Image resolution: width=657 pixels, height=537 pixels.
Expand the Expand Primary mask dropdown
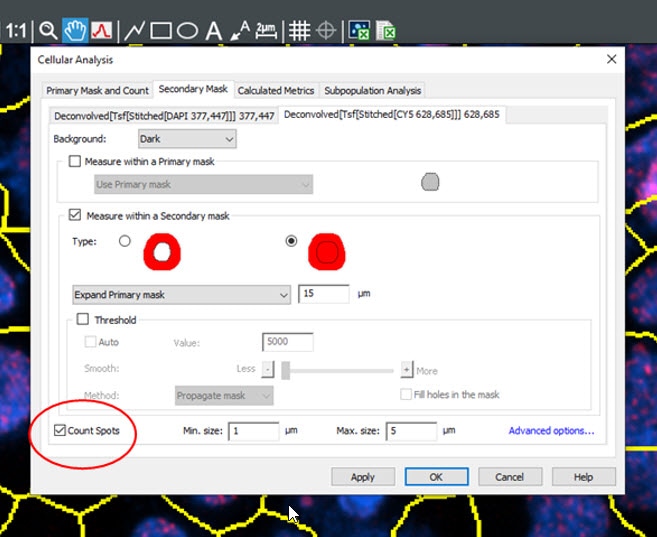[181, 294]
